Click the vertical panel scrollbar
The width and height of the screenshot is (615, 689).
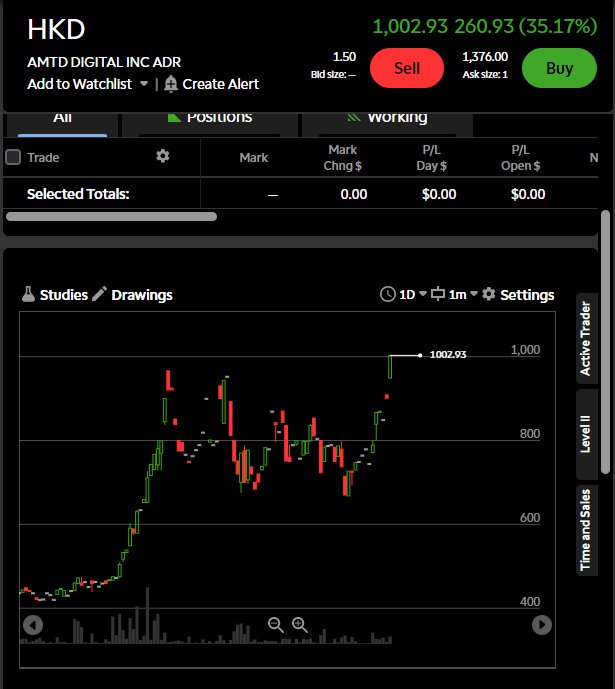(605, 342)
